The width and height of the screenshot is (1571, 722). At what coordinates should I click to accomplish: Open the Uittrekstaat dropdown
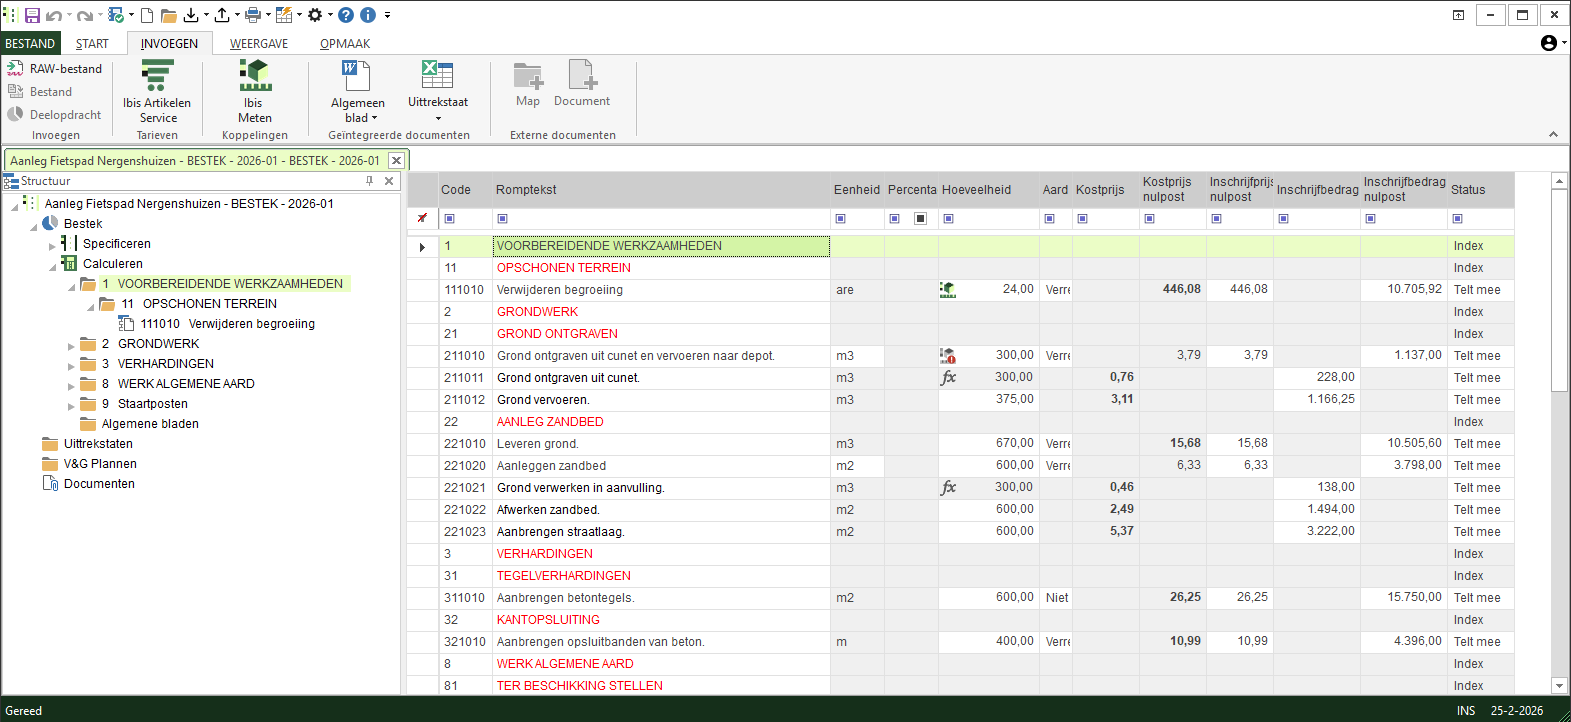[x=438, y=118]
